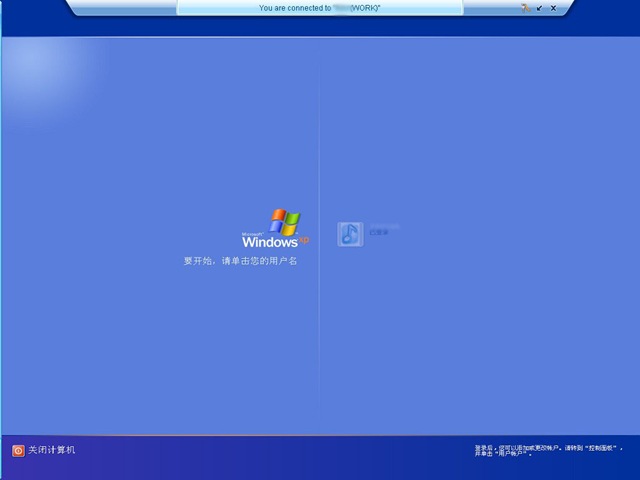Click the 关闭计算机 label text
The width and height of the screenshot is (640, 480).
coord(51,450)
